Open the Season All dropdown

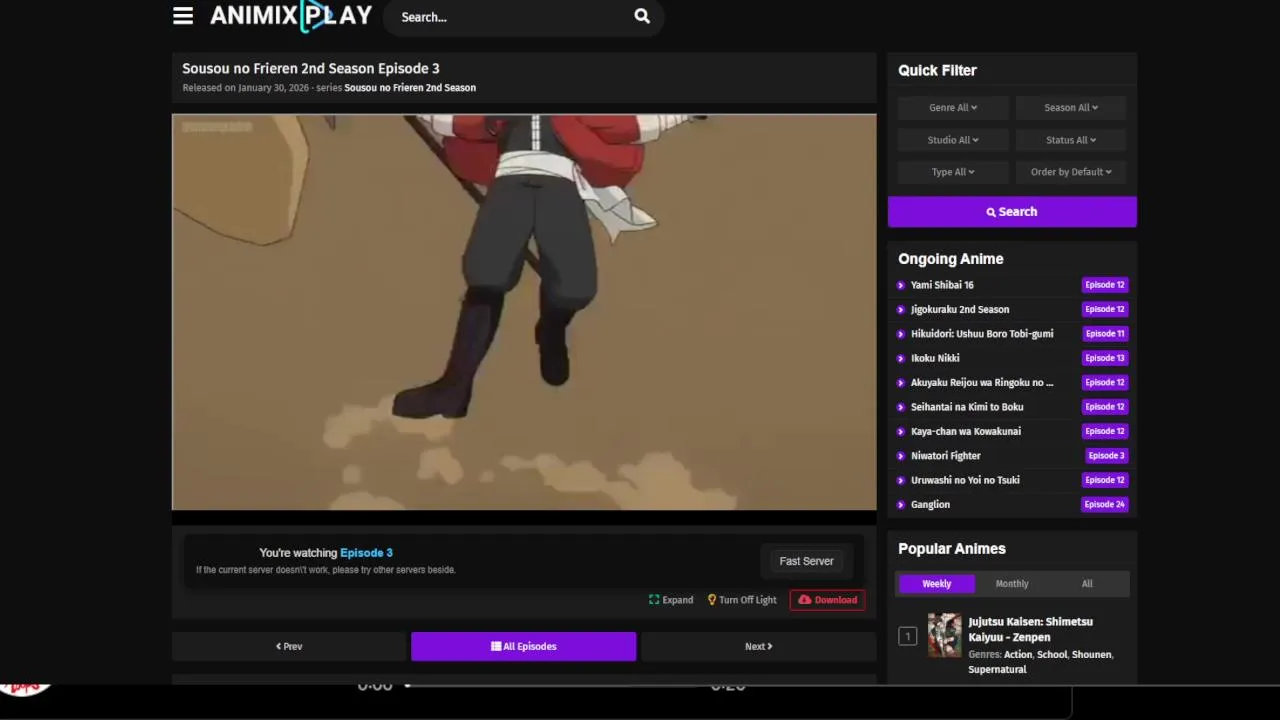tap(1071, 108)
